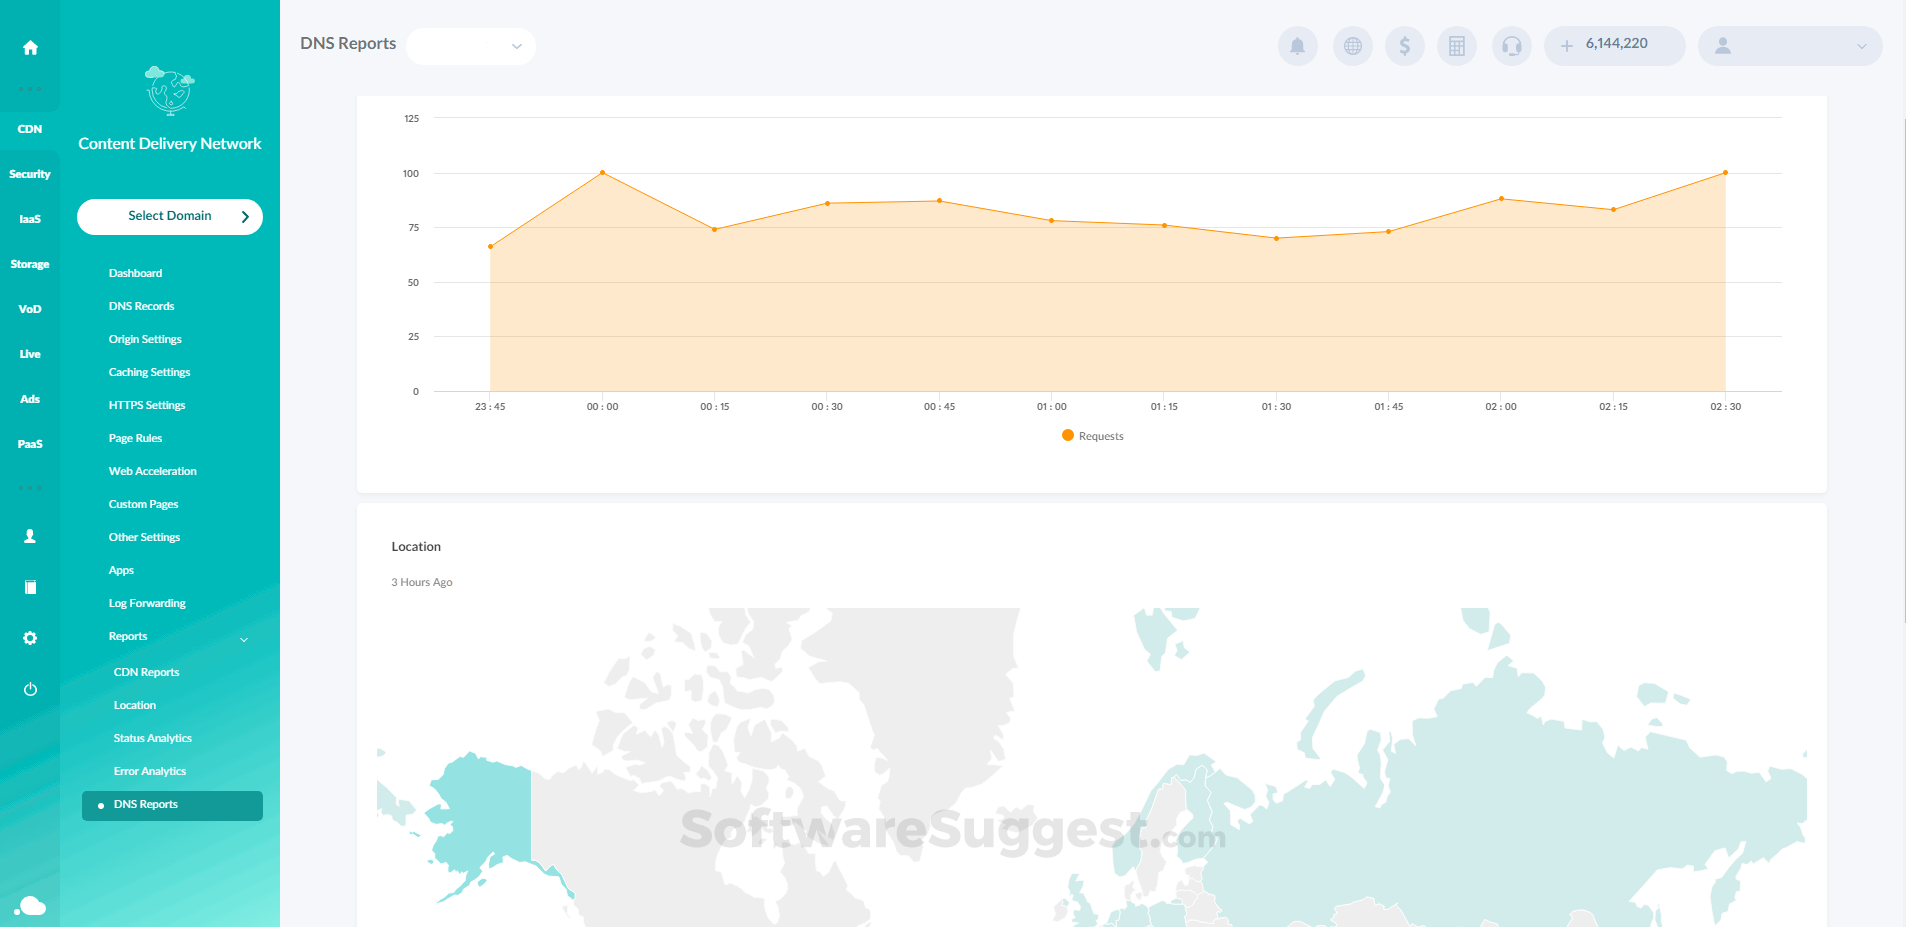Click the 00:00 data point on chart
Image resolution: width=1906 pixels, height=927 pixels.
(602, 173)
